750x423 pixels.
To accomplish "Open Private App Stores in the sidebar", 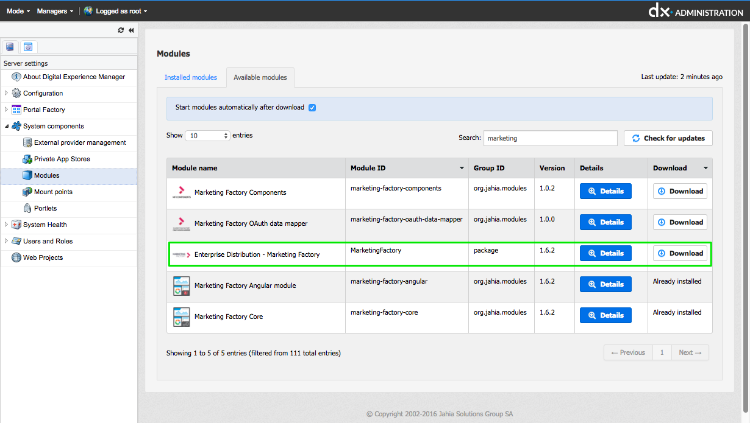I will coord(62,159).
